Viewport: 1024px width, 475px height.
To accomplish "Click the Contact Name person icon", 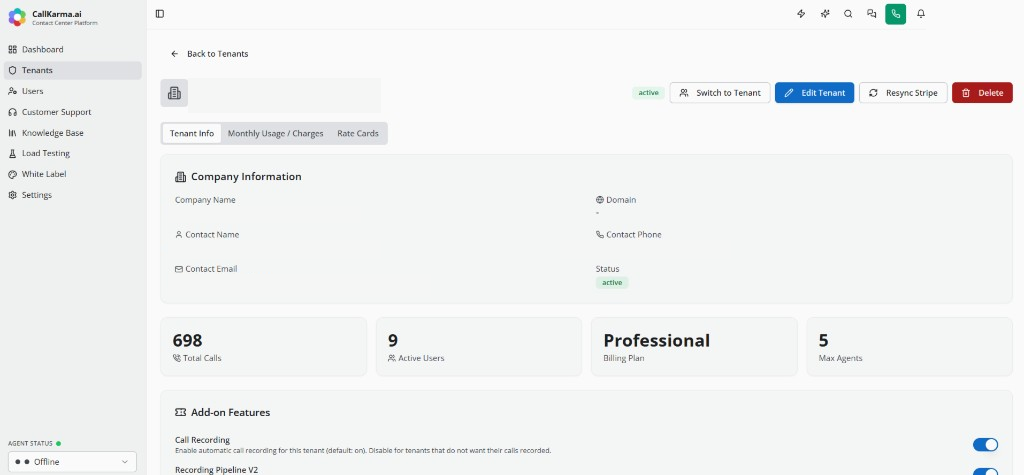I will click(x=179, y=235).
